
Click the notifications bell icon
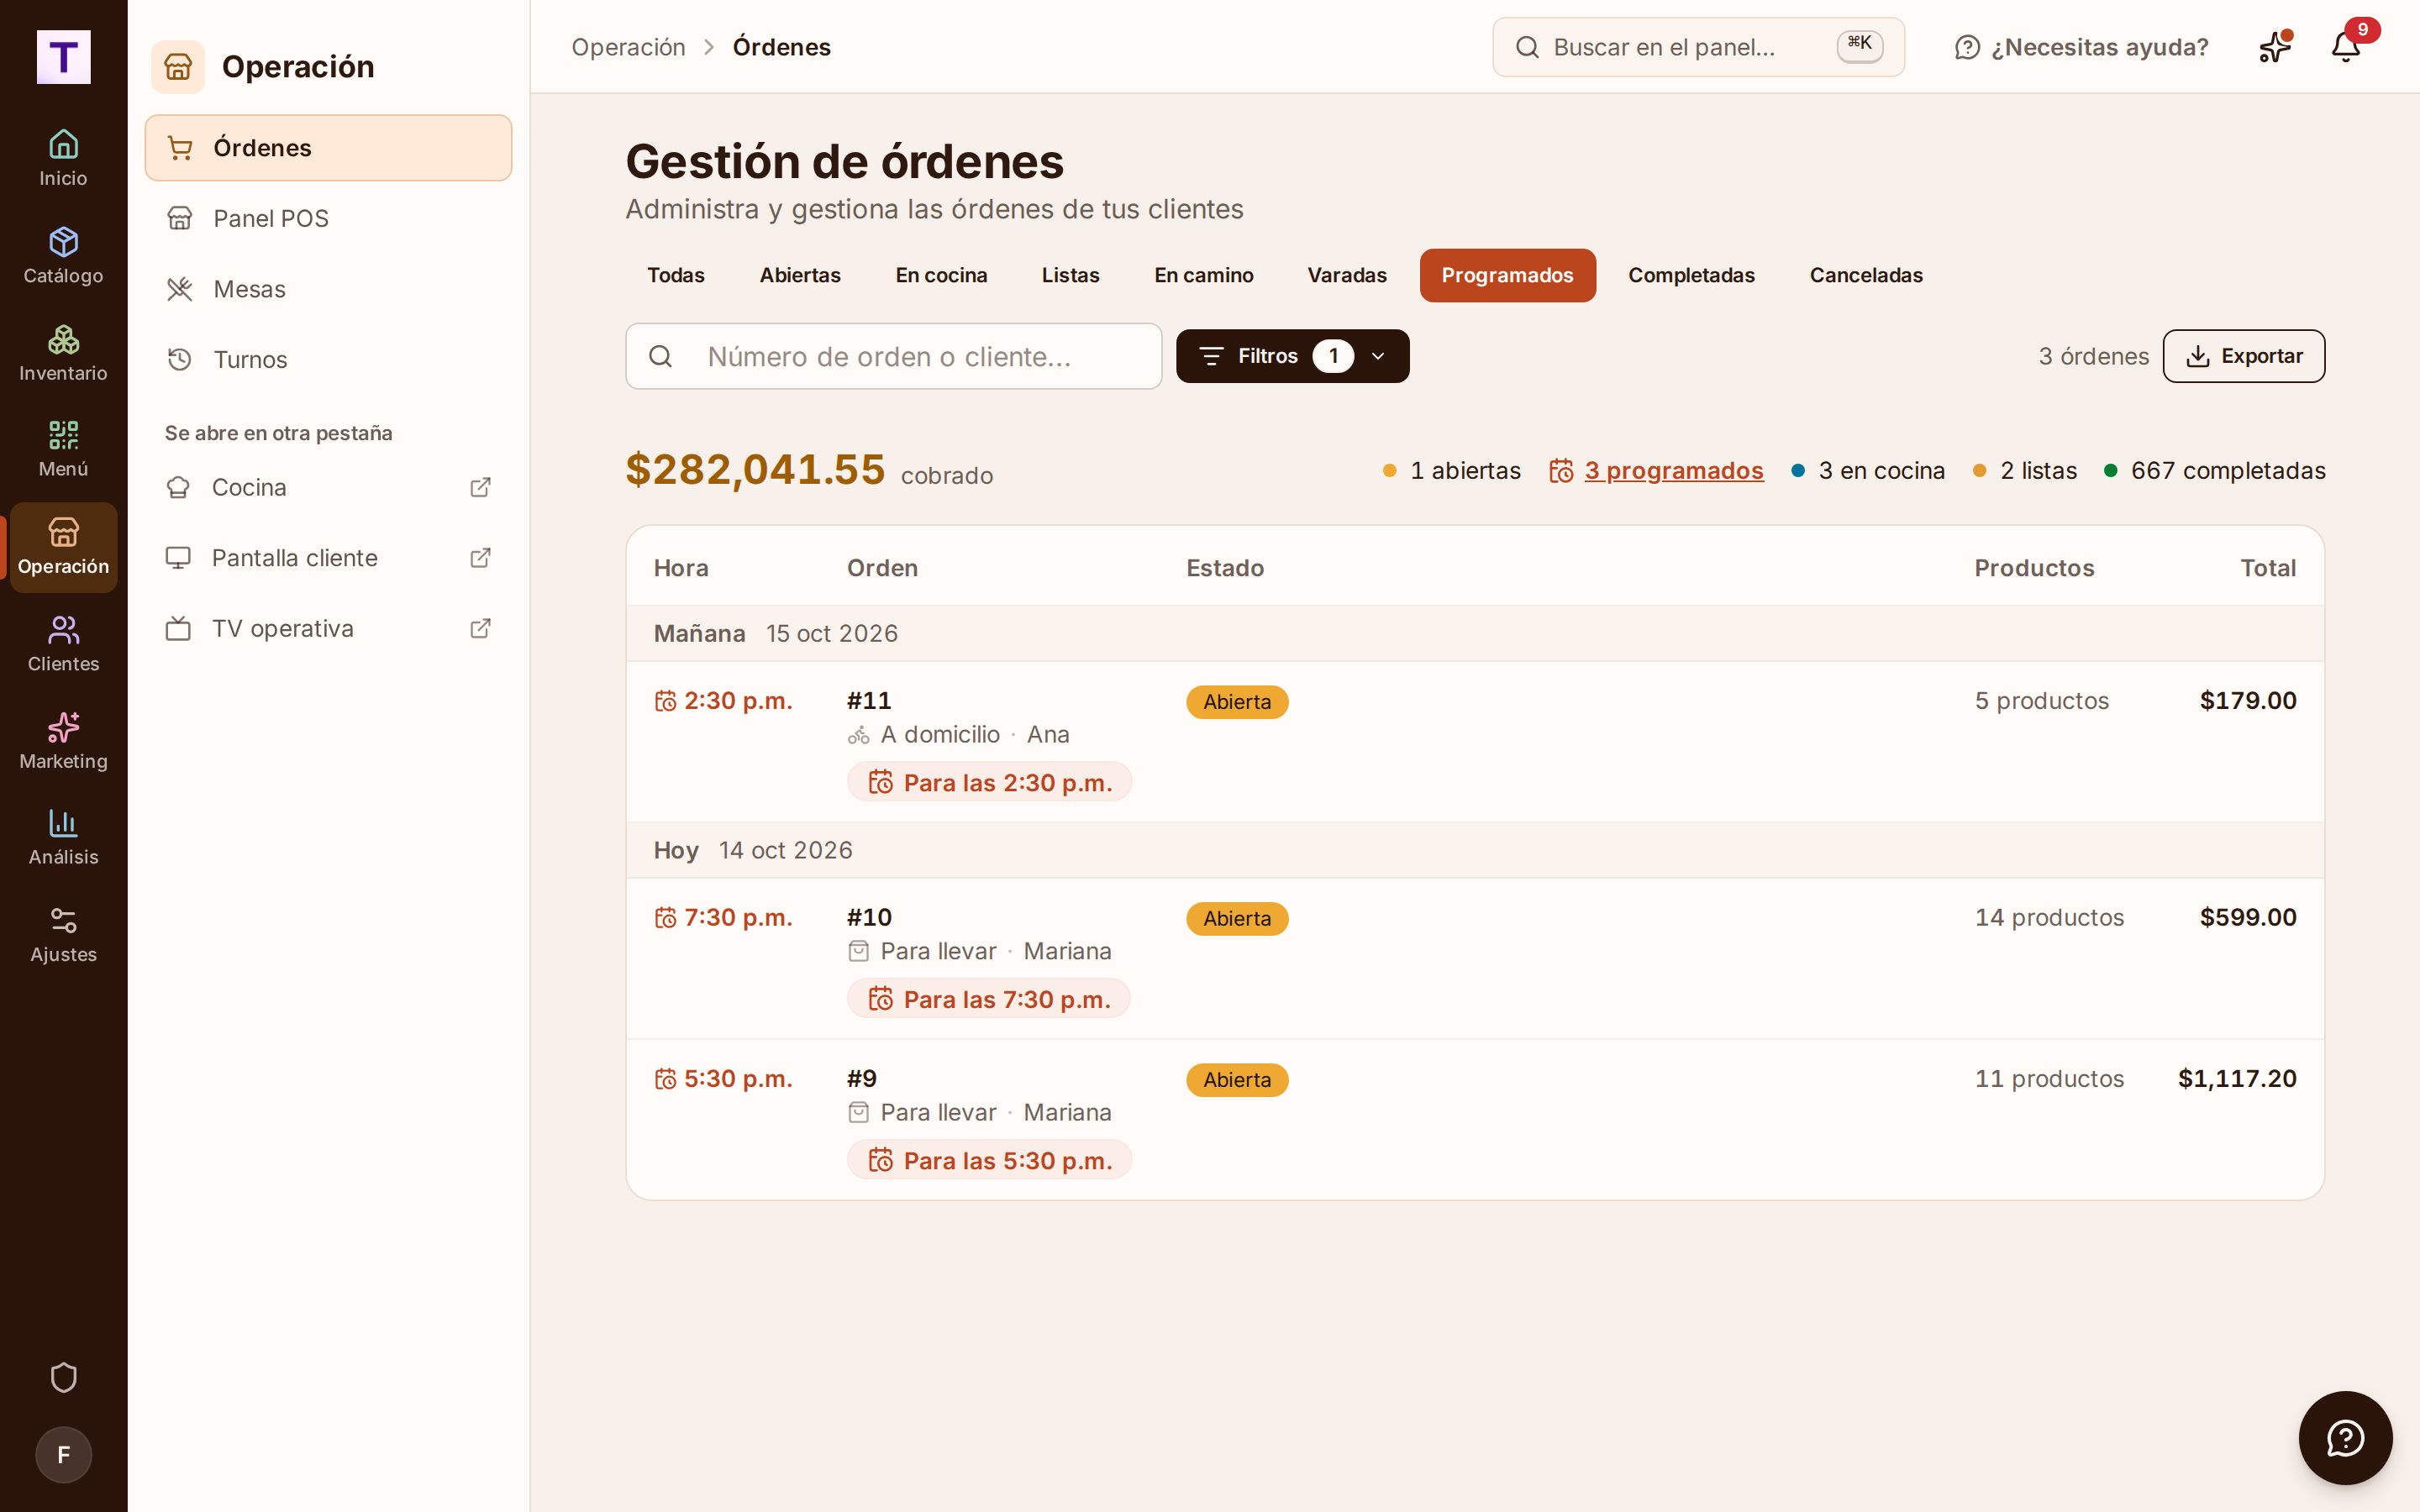coord(2345,47)
